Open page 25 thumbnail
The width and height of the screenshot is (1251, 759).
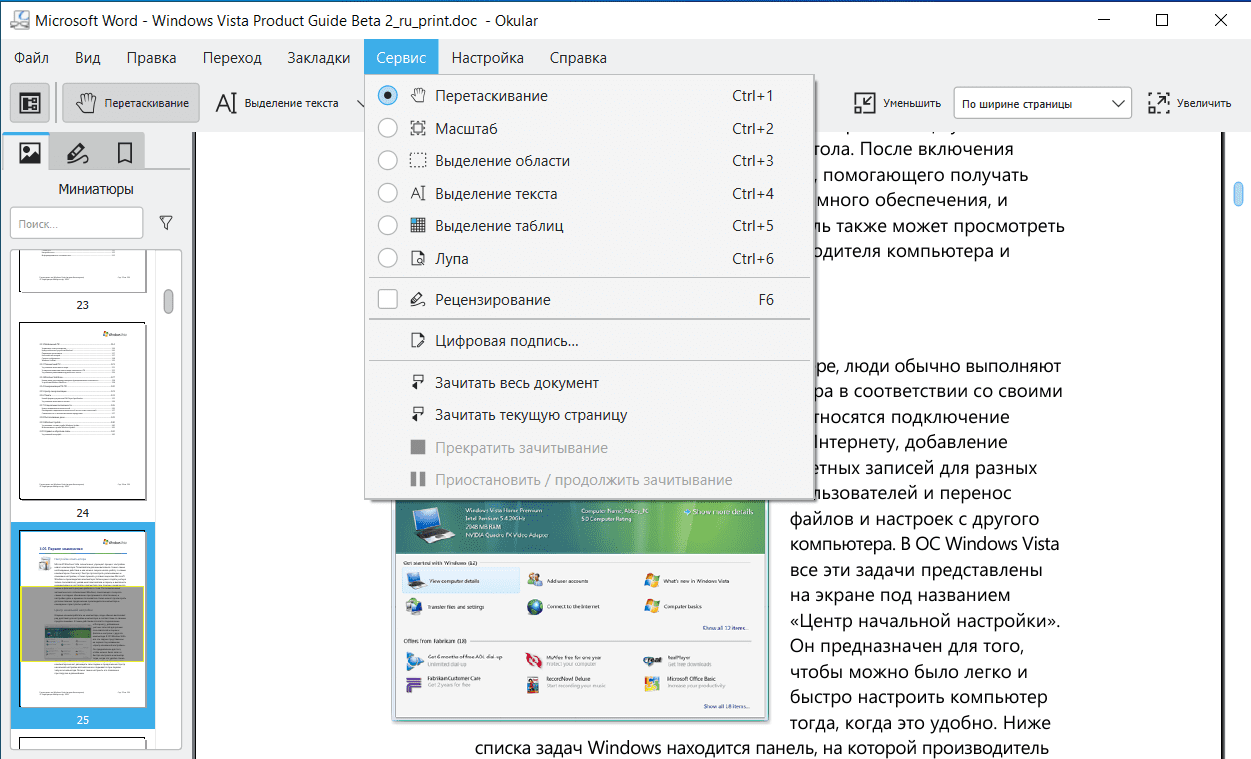[83, 620]
